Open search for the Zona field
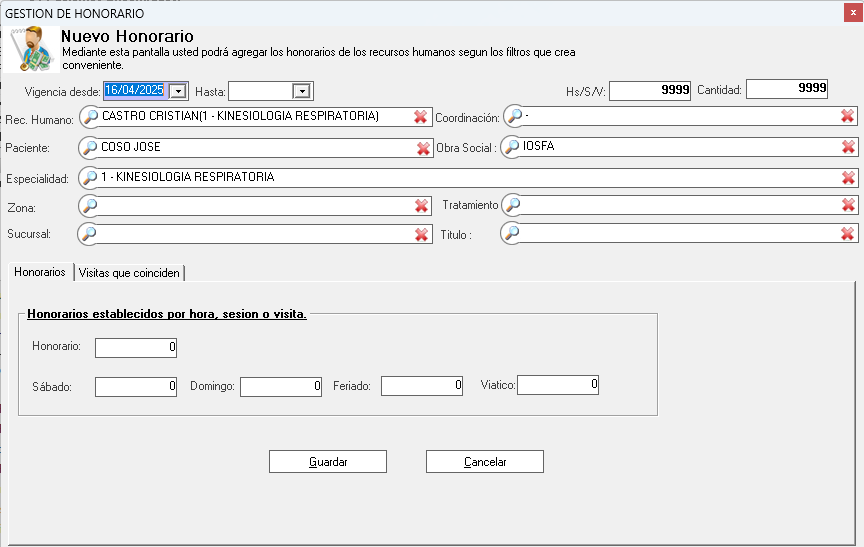The width and height of the screenshot is (864, 547). [90, 206]
